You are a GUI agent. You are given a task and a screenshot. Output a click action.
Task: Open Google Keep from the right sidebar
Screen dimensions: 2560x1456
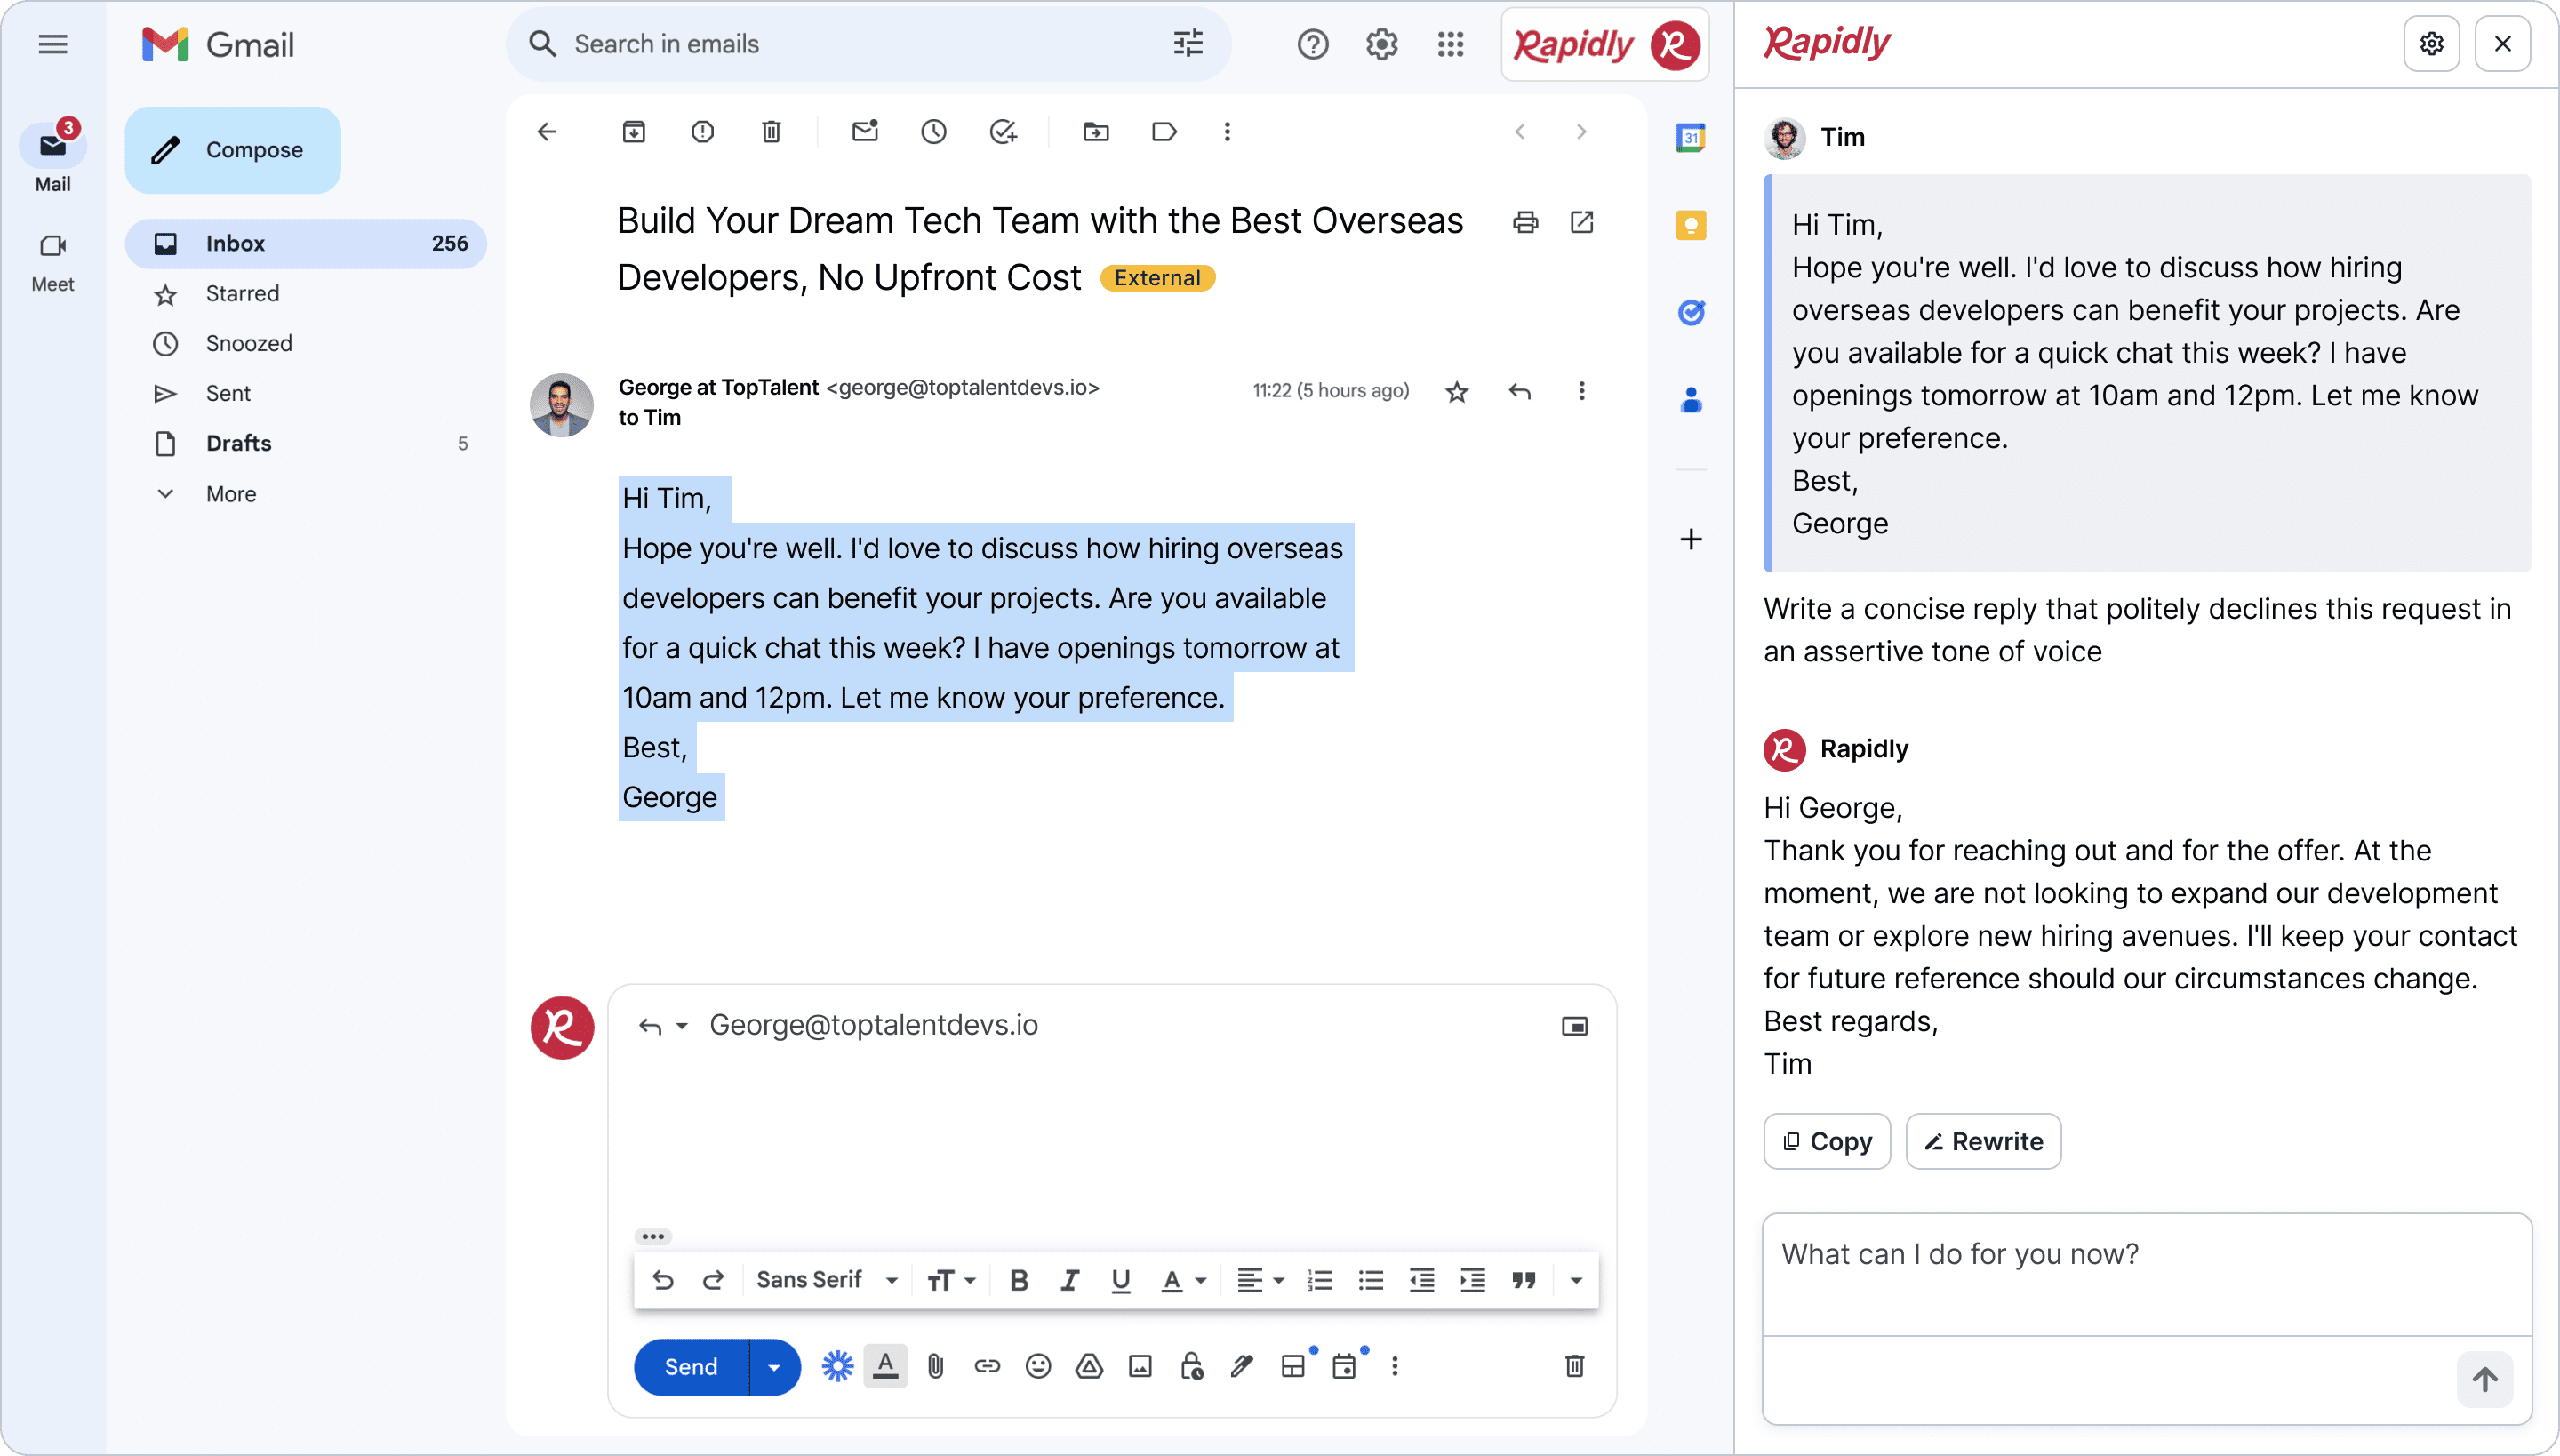1690,225
